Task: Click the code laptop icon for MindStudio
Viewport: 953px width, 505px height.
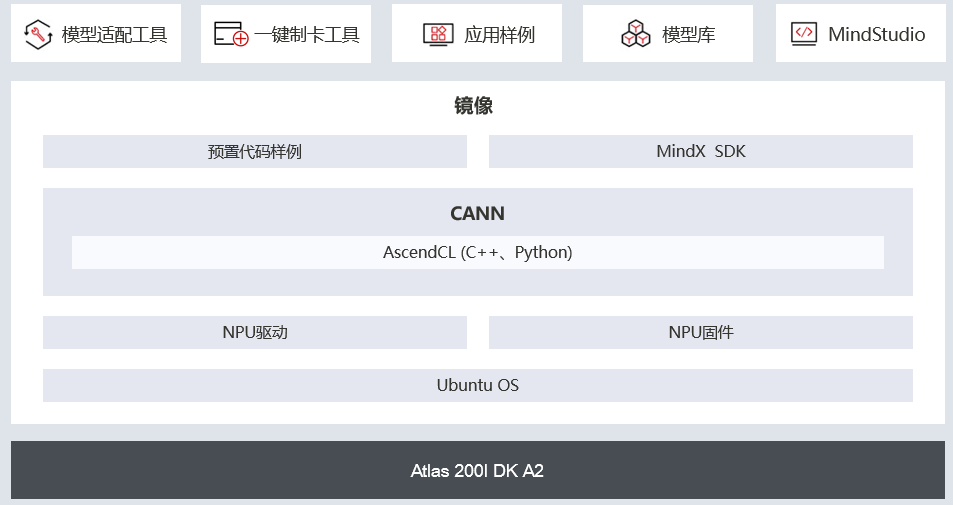Action: [803, 34]
